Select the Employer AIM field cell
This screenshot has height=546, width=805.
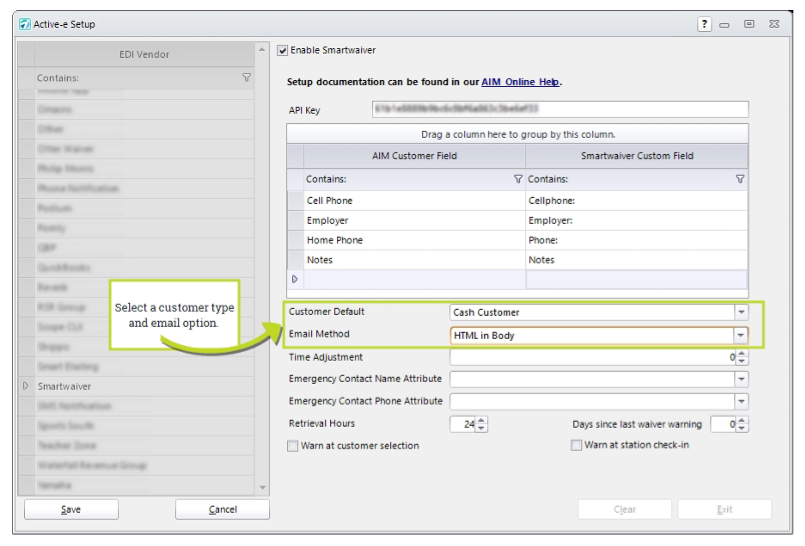point(414,221)
